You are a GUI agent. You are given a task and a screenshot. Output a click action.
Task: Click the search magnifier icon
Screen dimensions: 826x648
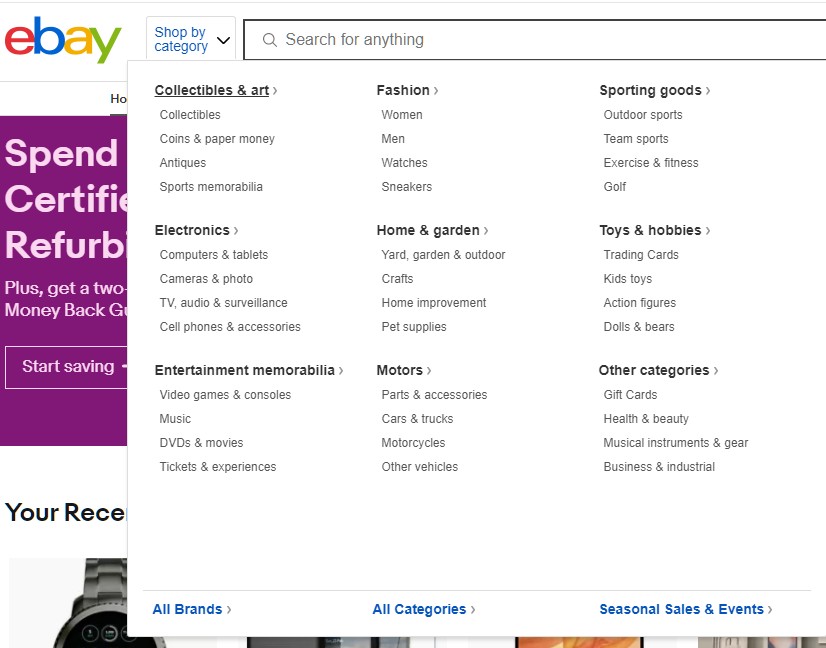[x=269, y=40]
